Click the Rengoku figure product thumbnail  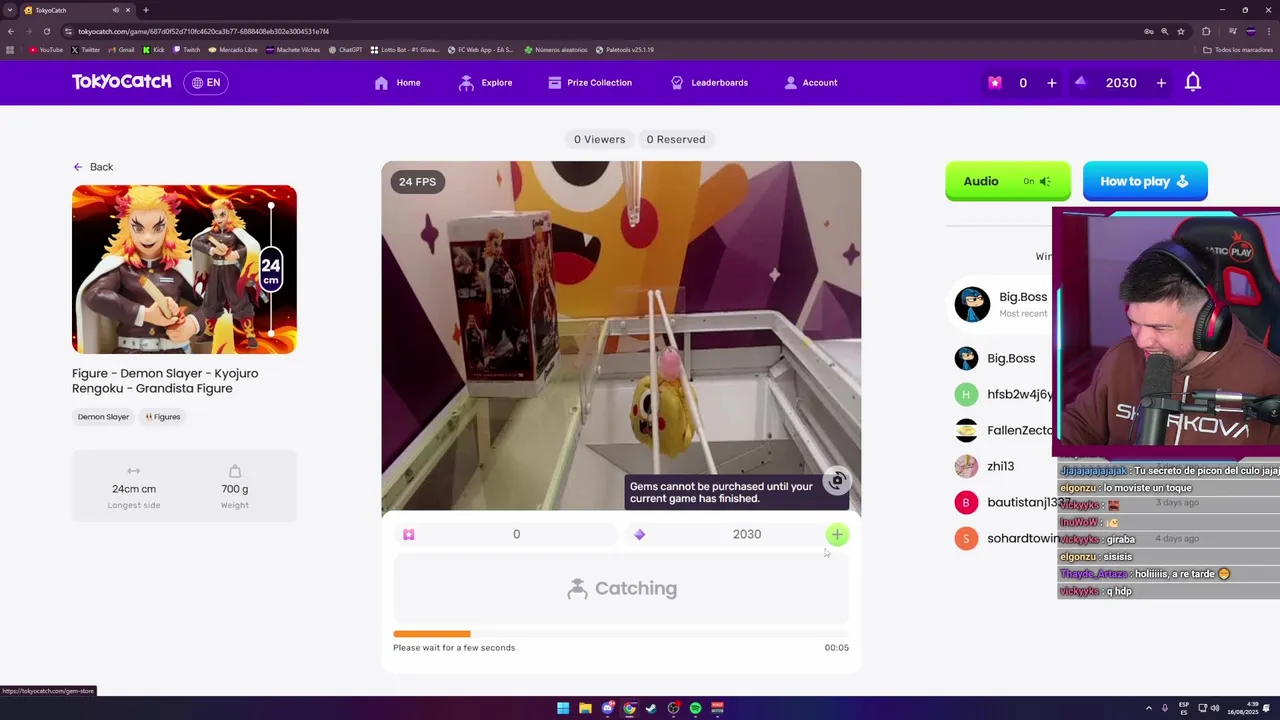click(184, 269)
